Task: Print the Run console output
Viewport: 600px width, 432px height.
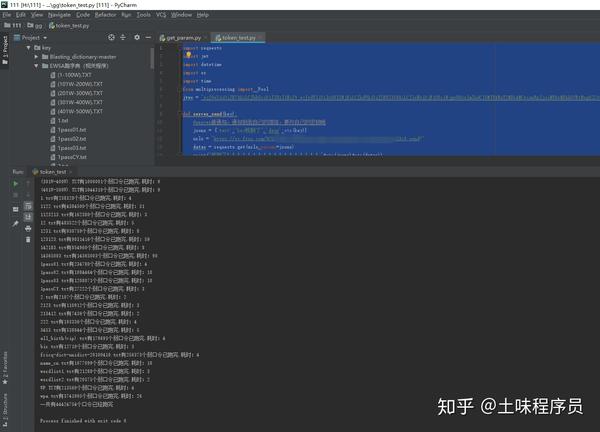Action: (x=28, y=228)
